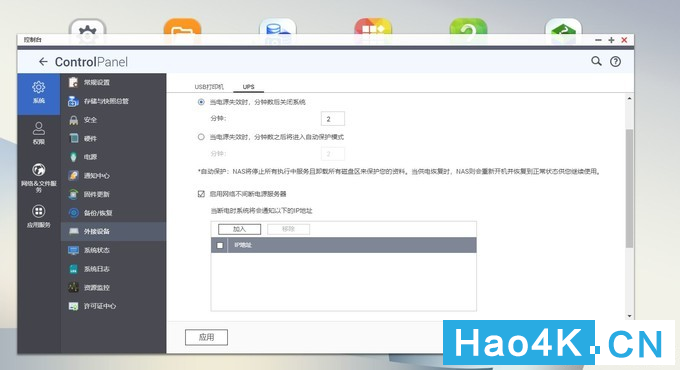Select auto-protection mode radio option

tap(201, 137)
